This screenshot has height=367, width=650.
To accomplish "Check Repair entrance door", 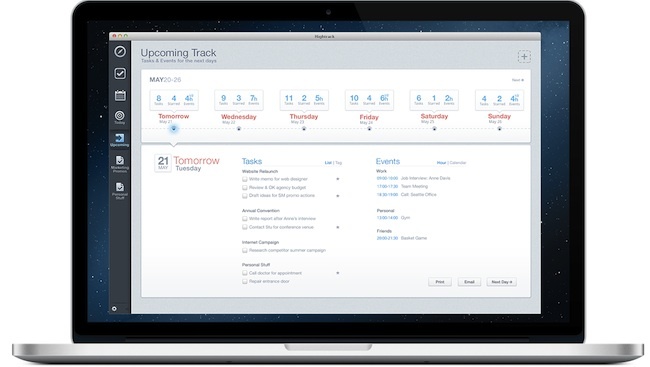I will [245, 281].
